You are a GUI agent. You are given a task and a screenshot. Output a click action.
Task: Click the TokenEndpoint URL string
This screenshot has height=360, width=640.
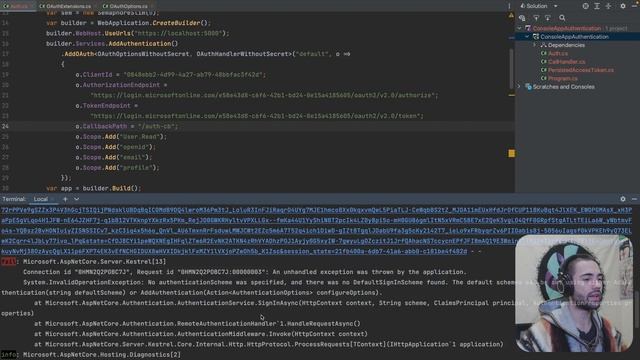(x=257, y=116)
